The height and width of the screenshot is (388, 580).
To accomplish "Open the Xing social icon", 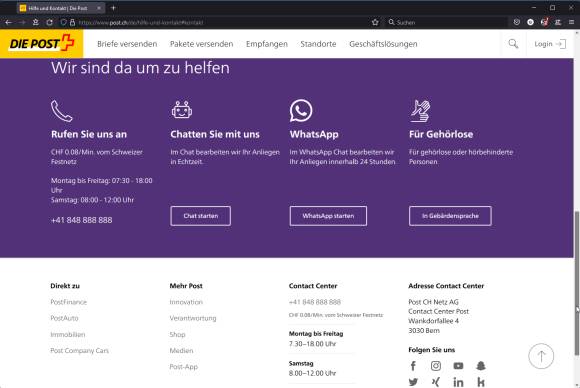I will coord(436,382).
